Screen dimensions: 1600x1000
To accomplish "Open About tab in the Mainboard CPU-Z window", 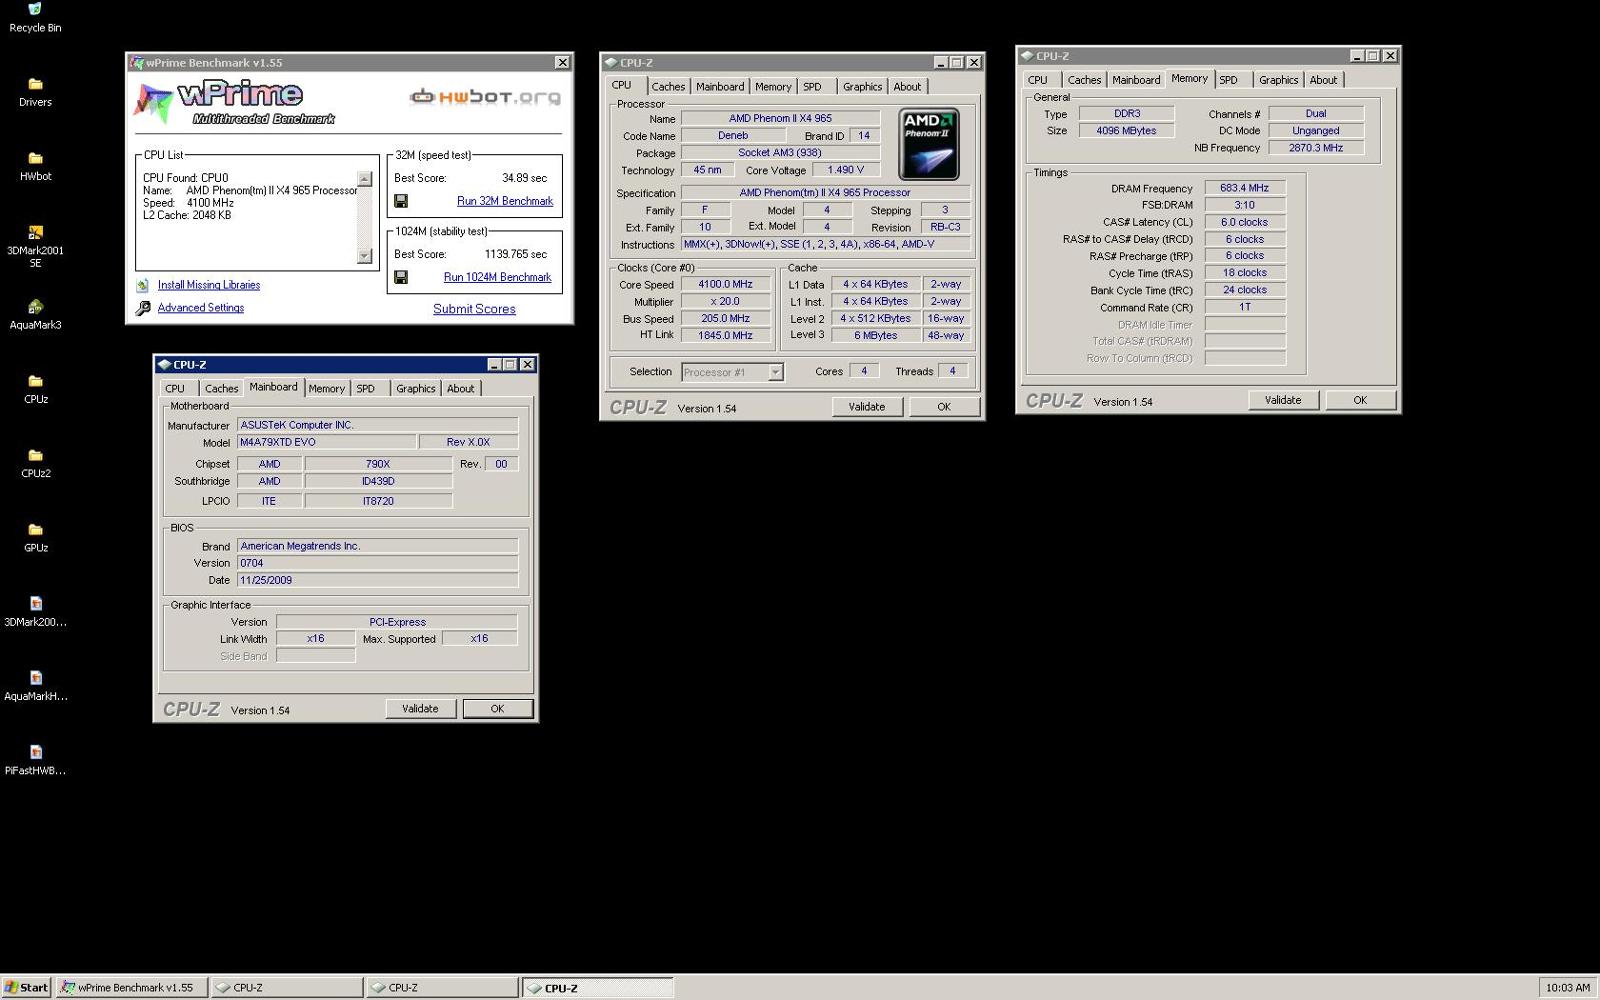I will pyautogui.click(x=460, y=389).
